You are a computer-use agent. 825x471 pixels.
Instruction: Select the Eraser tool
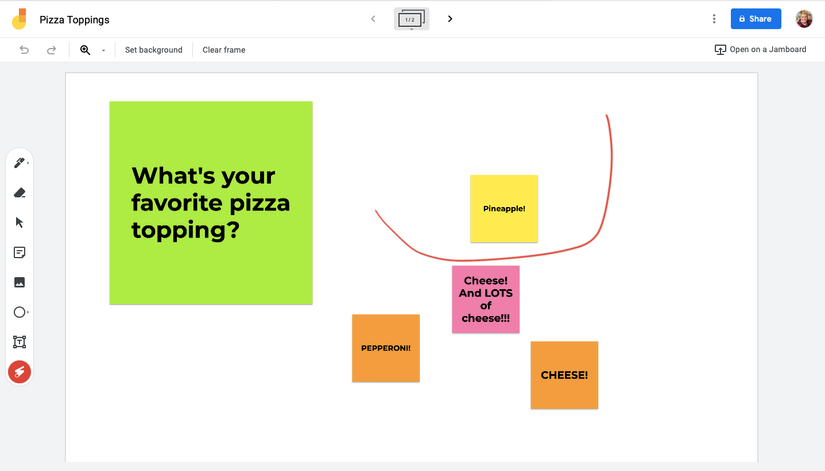[x=19, y=193]
